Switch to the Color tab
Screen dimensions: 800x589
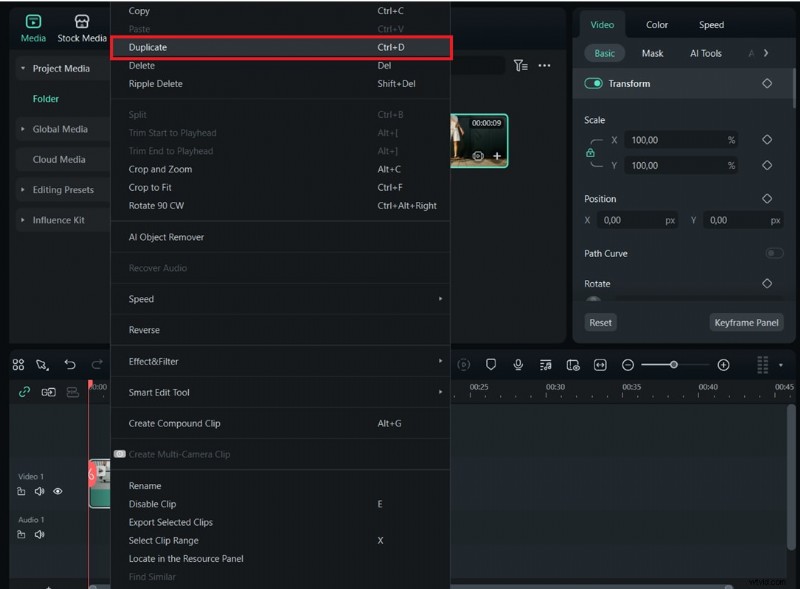(657, 24)
